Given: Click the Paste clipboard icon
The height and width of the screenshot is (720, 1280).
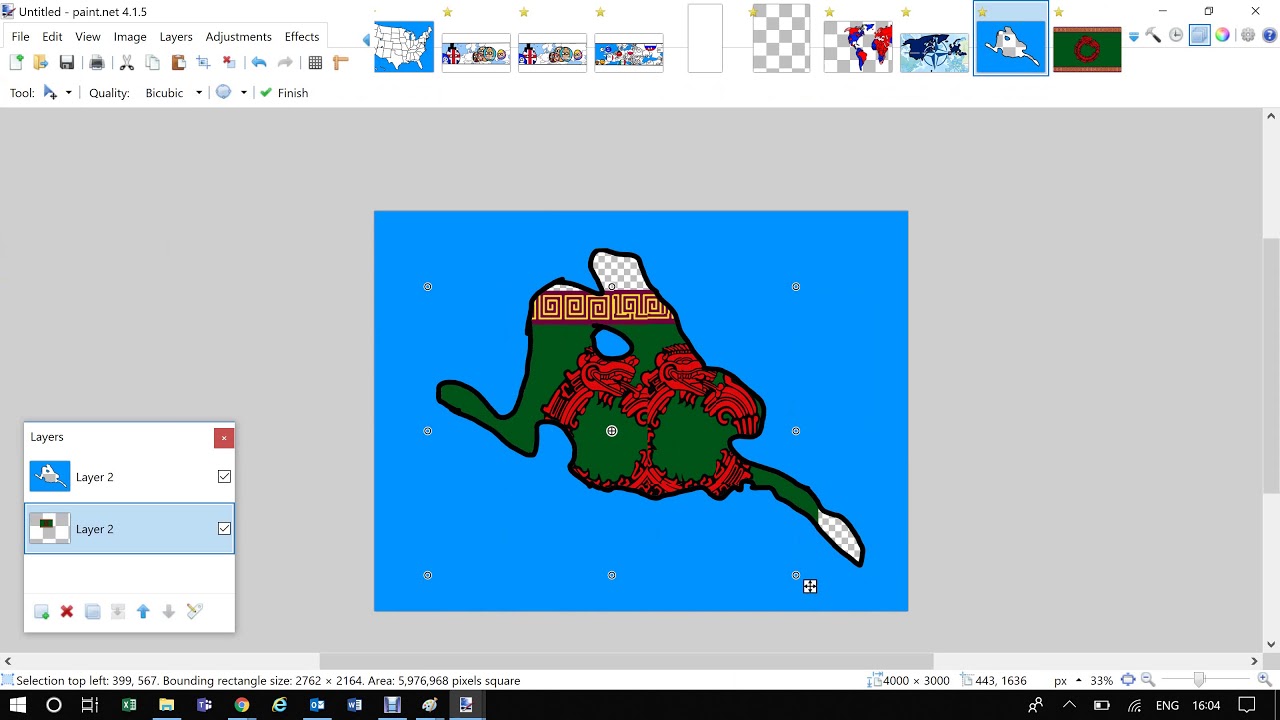Looking at the screenshot, I should 178,63.
